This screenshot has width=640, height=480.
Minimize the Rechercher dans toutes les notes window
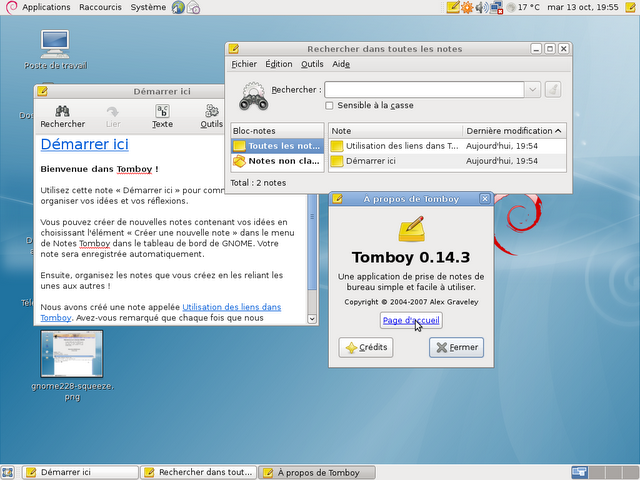[x=536, y=49]
